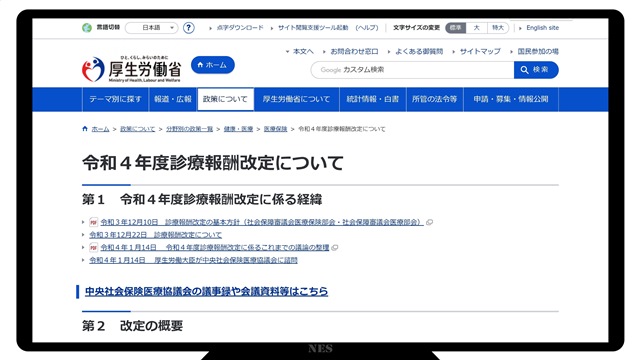Image resolution: width=640 pixels, height=360 pixels.
Task: Click the 文字サイズの変更 label
Action: (x=416, y=28)
